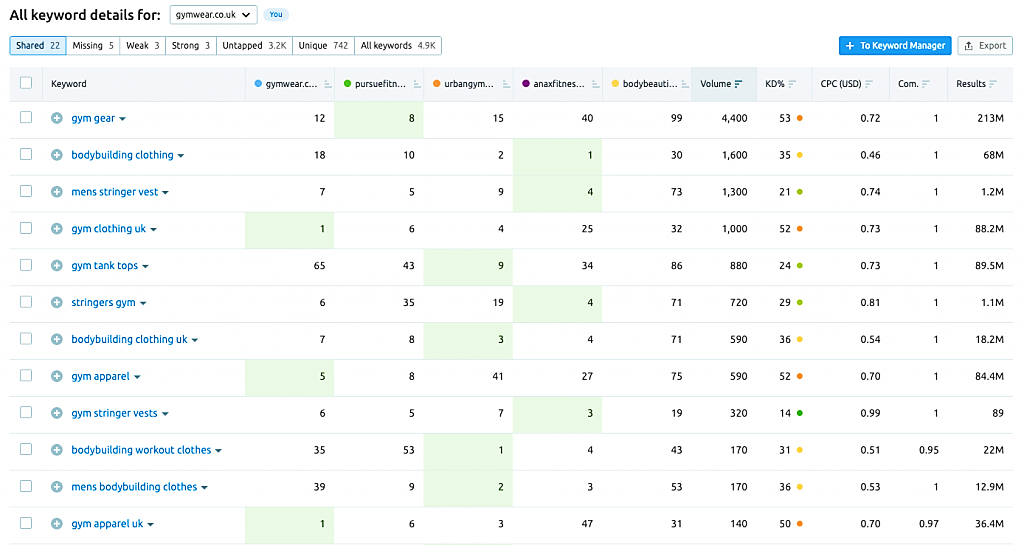1024x545 pixels.
Task: Click the plus icon beside gym gear
Action: pos(57,118)
